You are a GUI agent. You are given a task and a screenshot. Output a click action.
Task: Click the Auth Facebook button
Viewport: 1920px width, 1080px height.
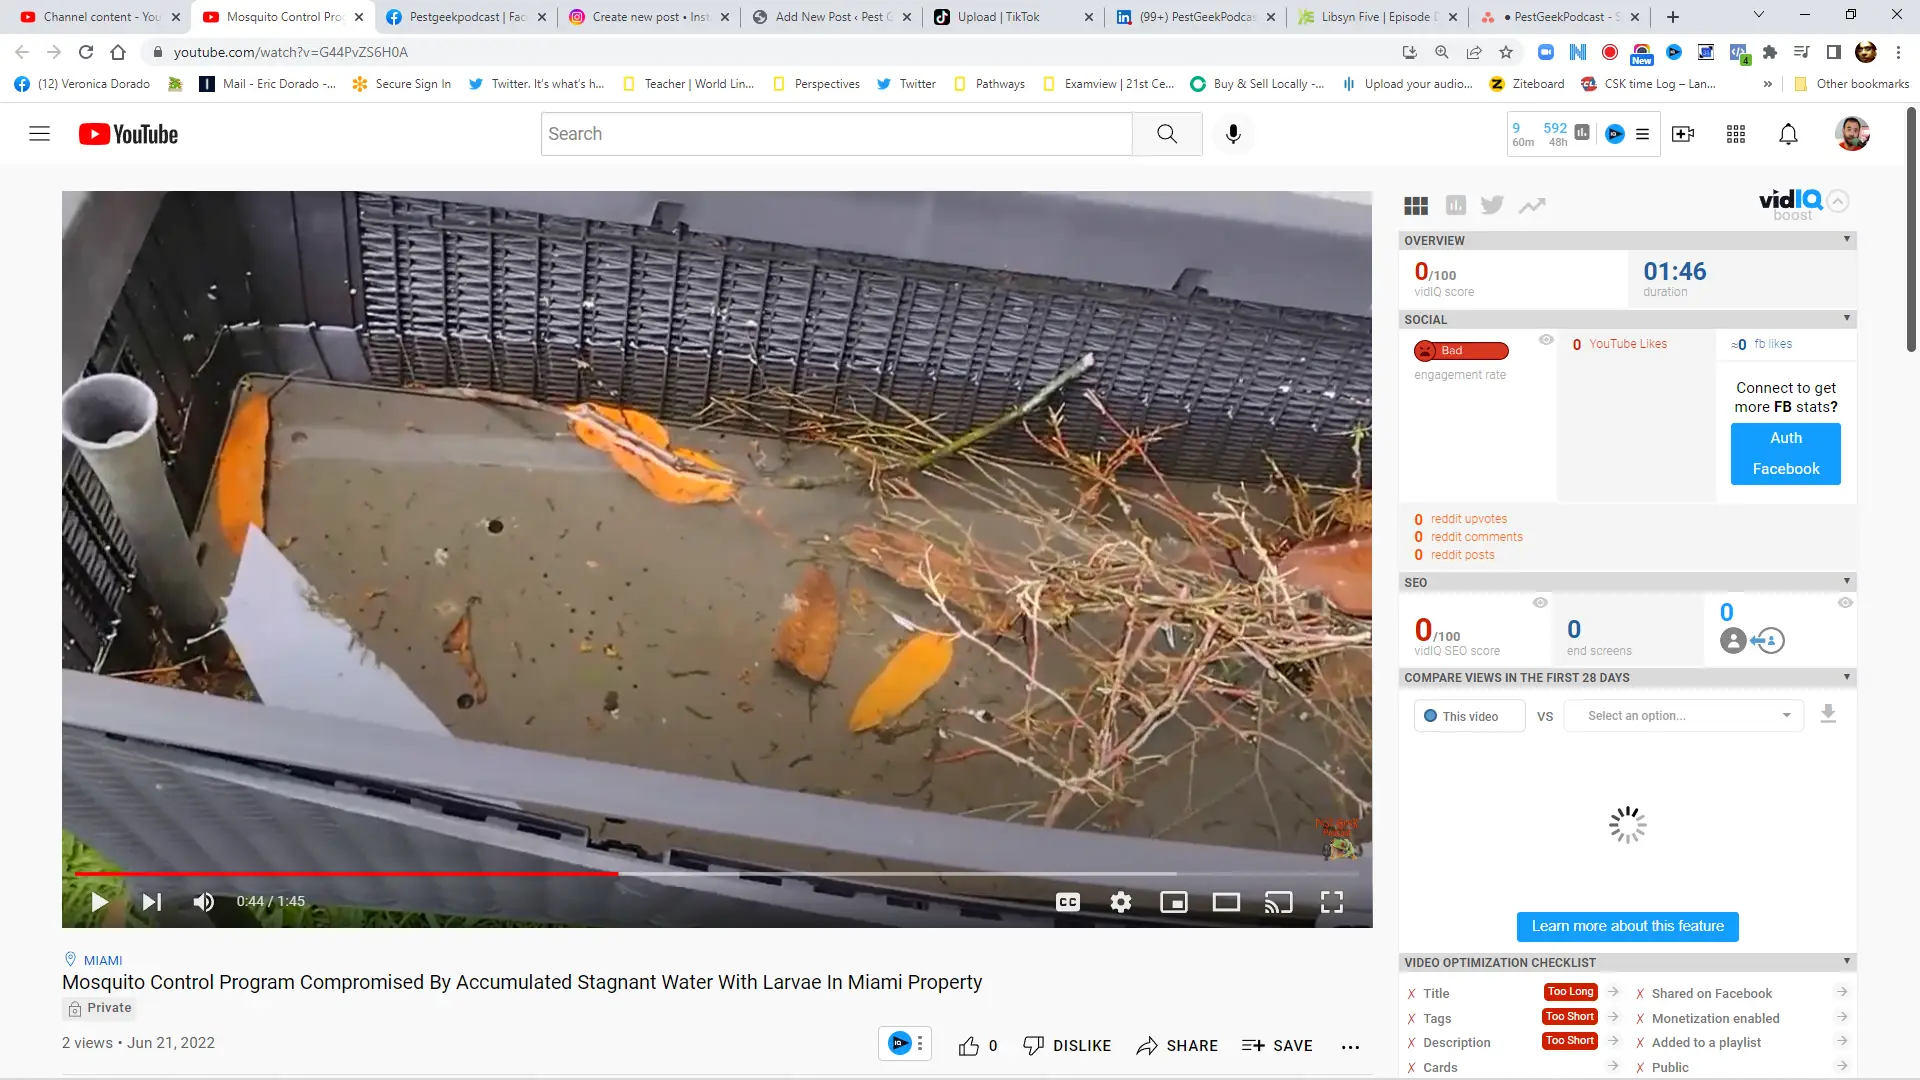(1785, 453)
